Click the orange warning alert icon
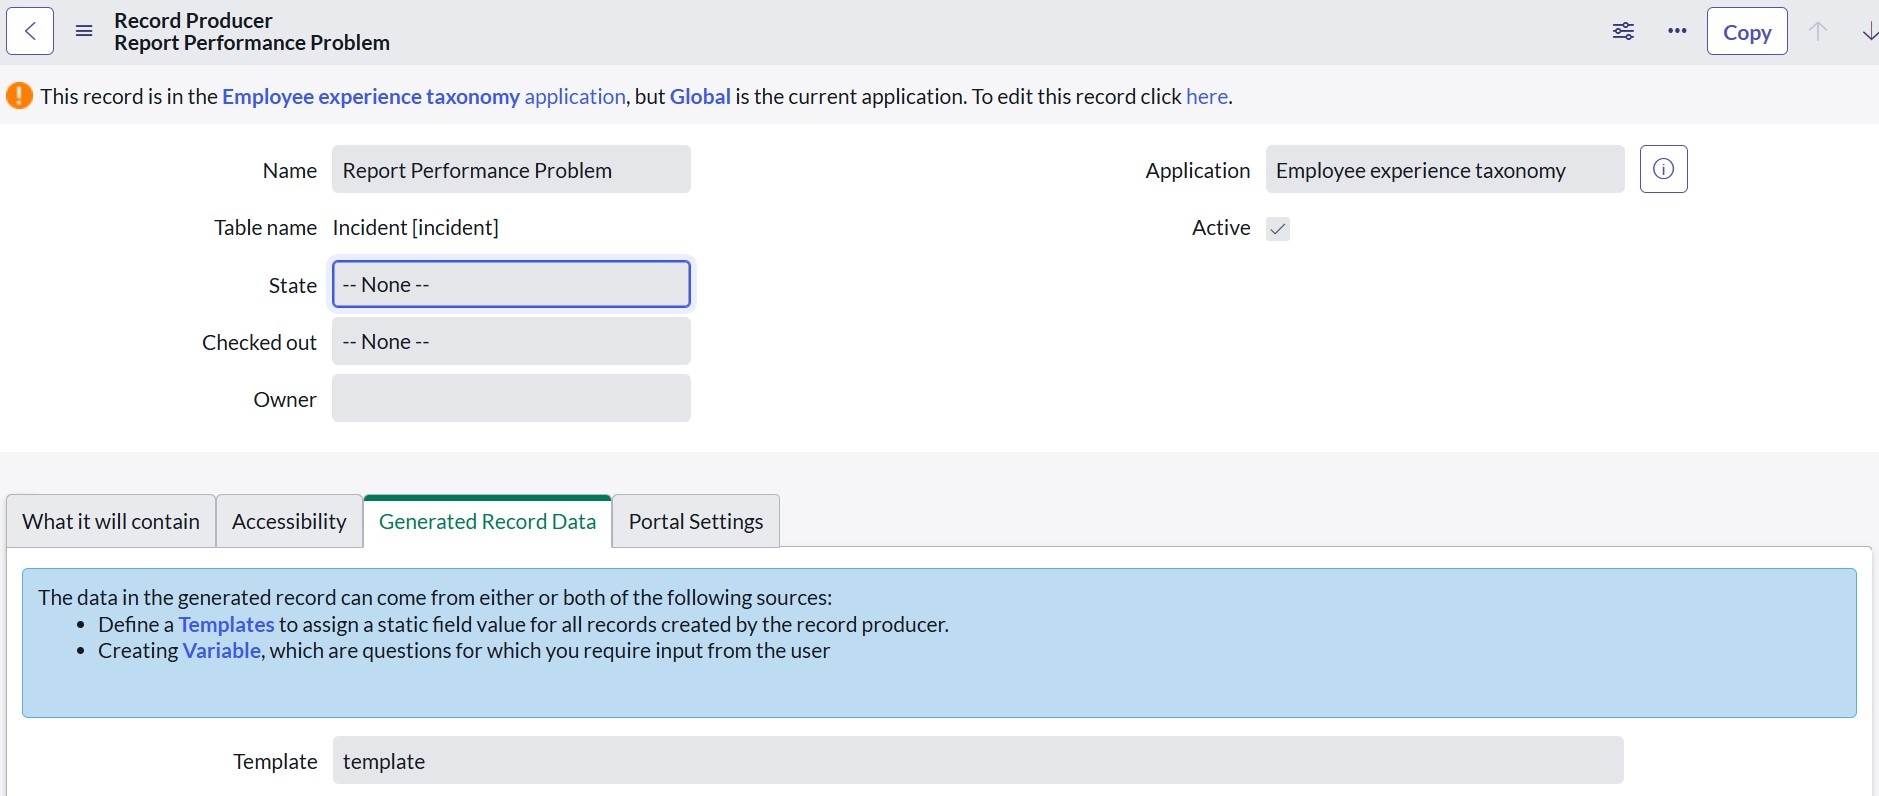 tap(19, 96)
